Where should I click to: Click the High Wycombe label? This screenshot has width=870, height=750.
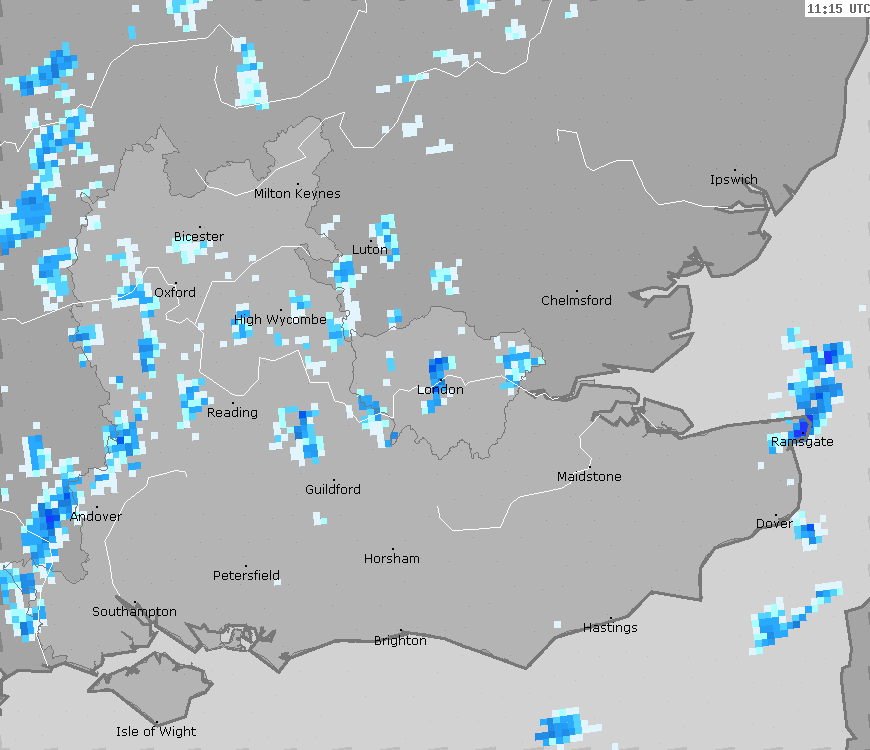point(280,320)
